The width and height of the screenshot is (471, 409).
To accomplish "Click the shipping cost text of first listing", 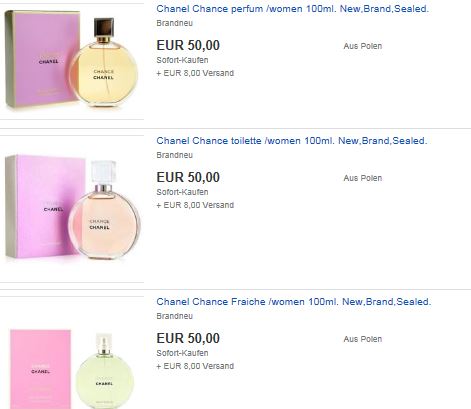I will coord(195,73).
